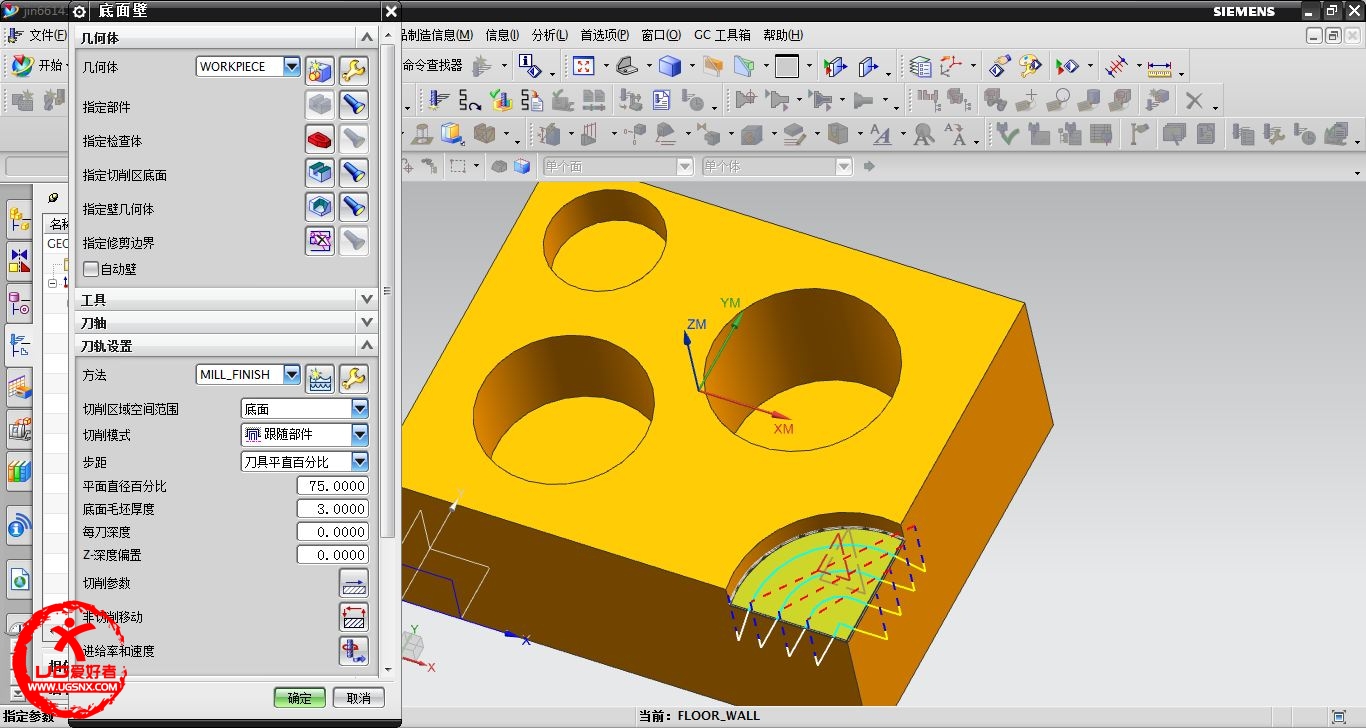Open the 切削模式 跟随部件 dropdown
Screen dimensions: 1366x728
coord(360,435)
